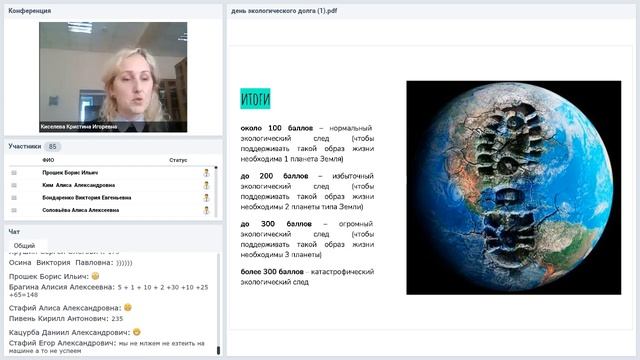Click the participant count badge 85
This screenshot has width=640, height=360.
coord(52,146)
